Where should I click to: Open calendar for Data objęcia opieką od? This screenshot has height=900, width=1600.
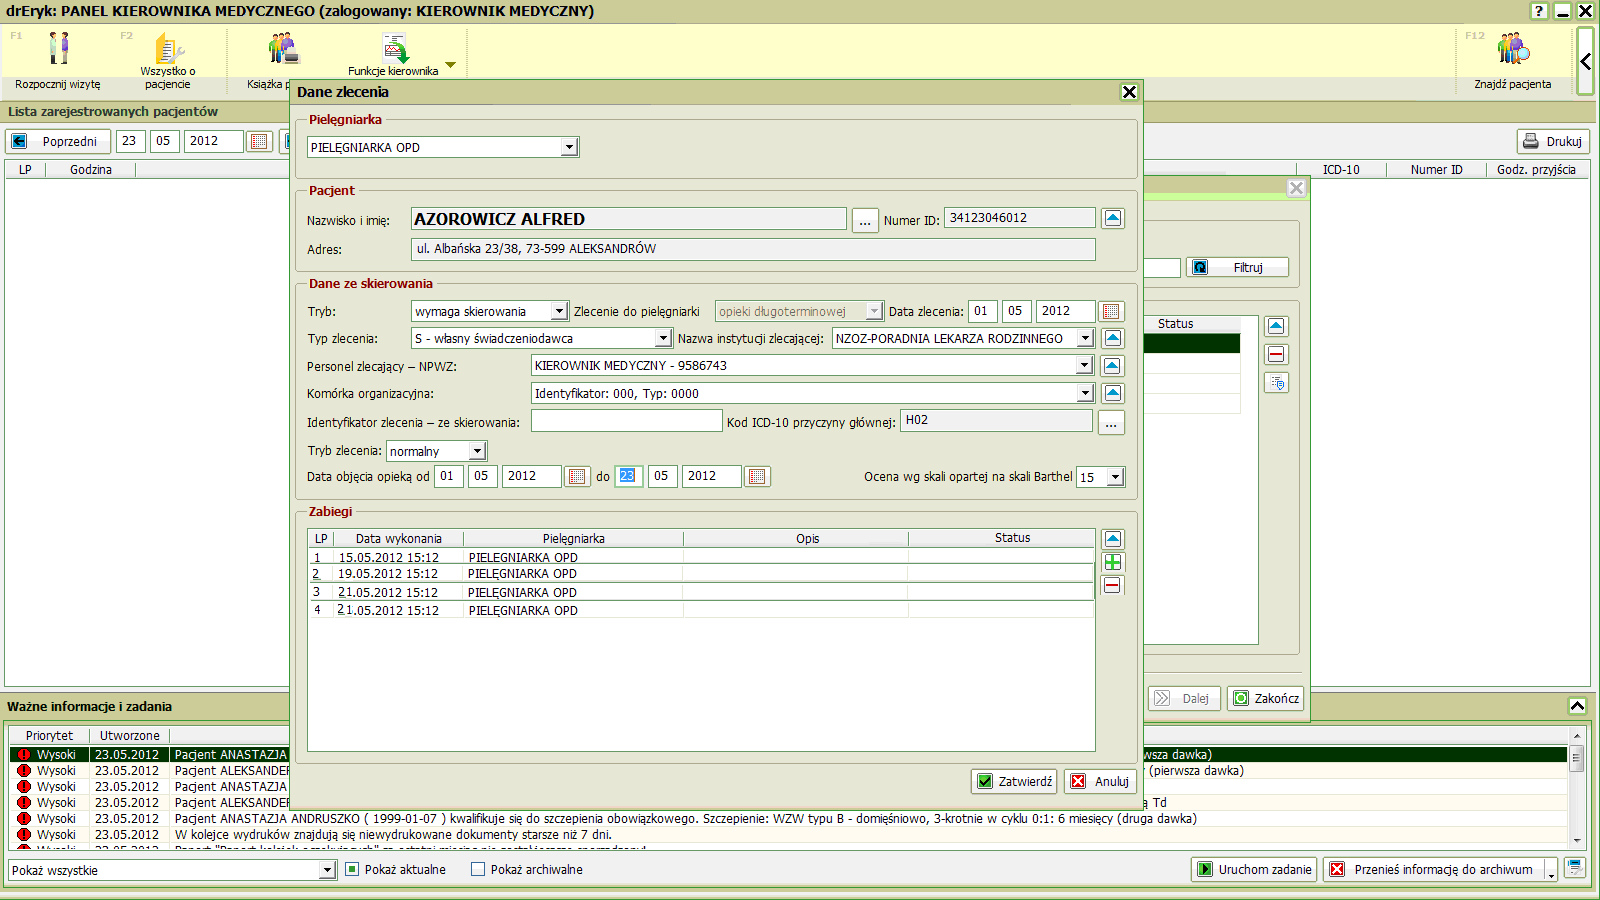(577, 476)
